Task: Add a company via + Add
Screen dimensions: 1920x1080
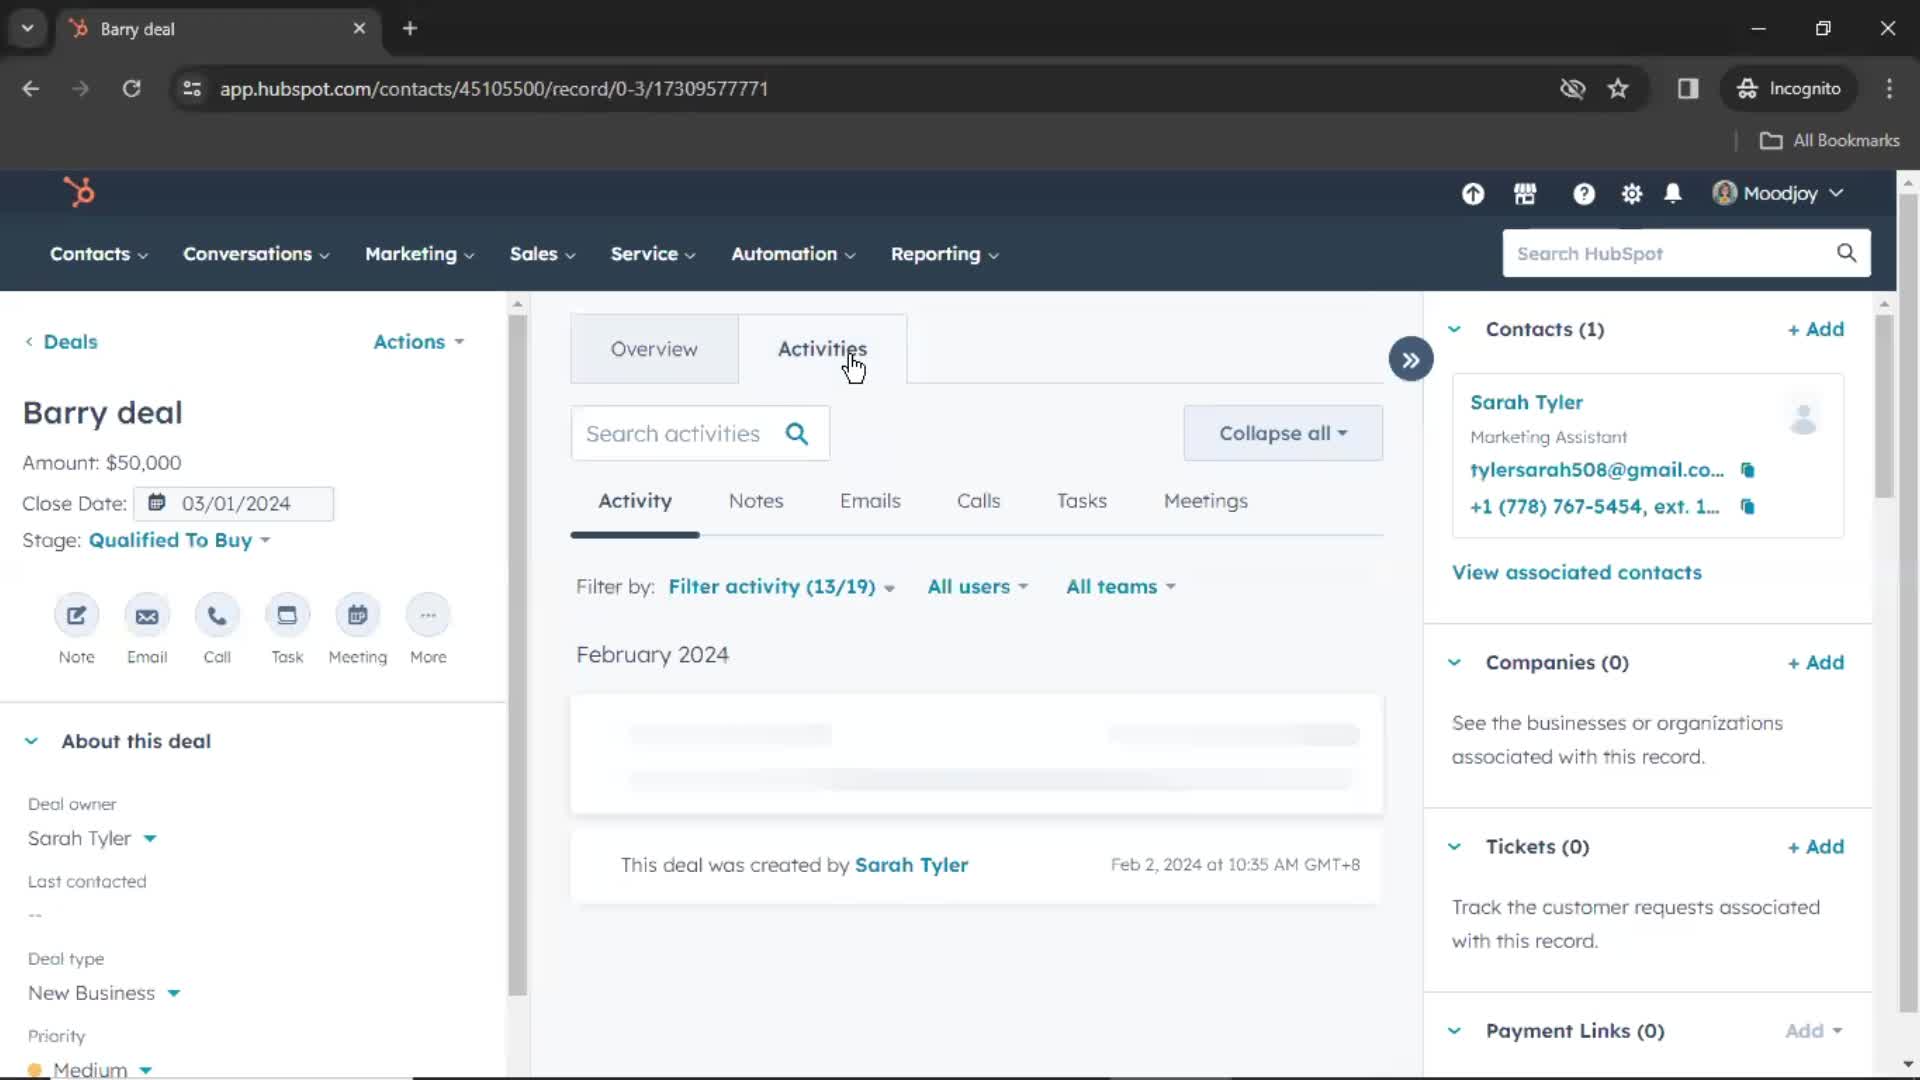Action: point(1816,662)
